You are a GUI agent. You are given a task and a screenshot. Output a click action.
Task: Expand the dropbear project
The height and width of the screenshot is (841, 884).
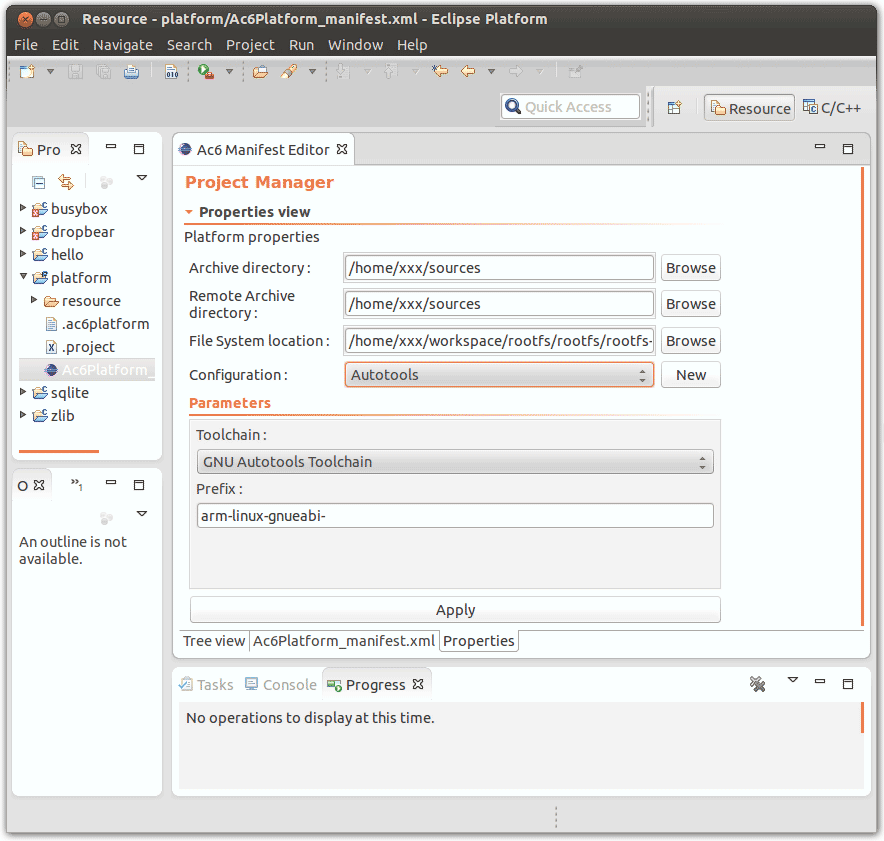tap(23, 231)
